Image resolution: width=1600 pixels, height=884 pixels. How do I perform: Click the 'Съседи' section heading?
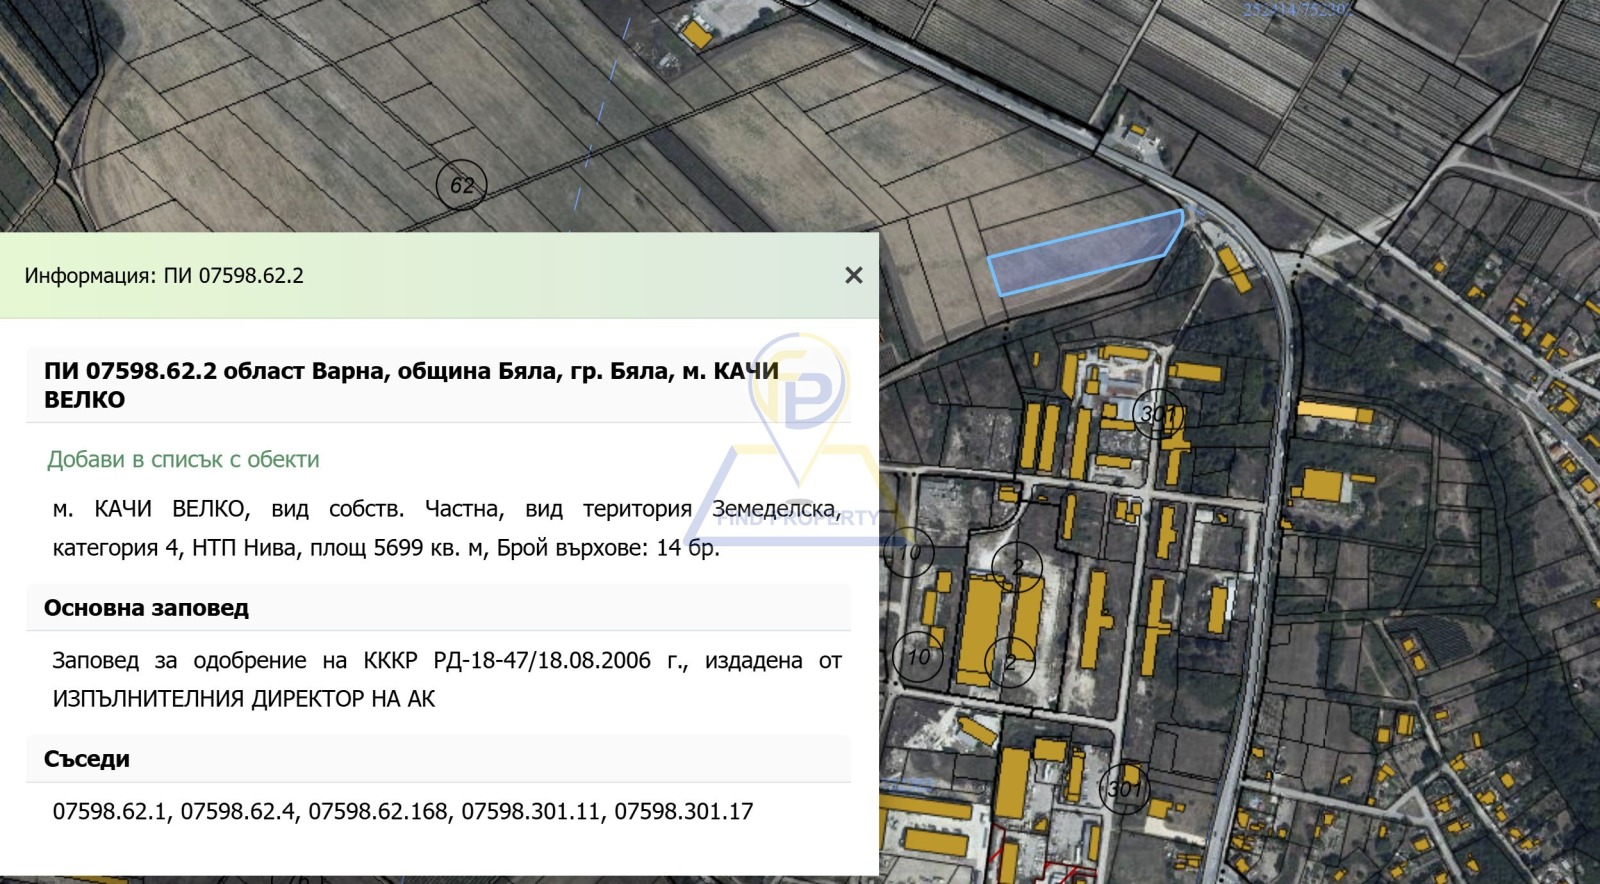tap(87, 759)
